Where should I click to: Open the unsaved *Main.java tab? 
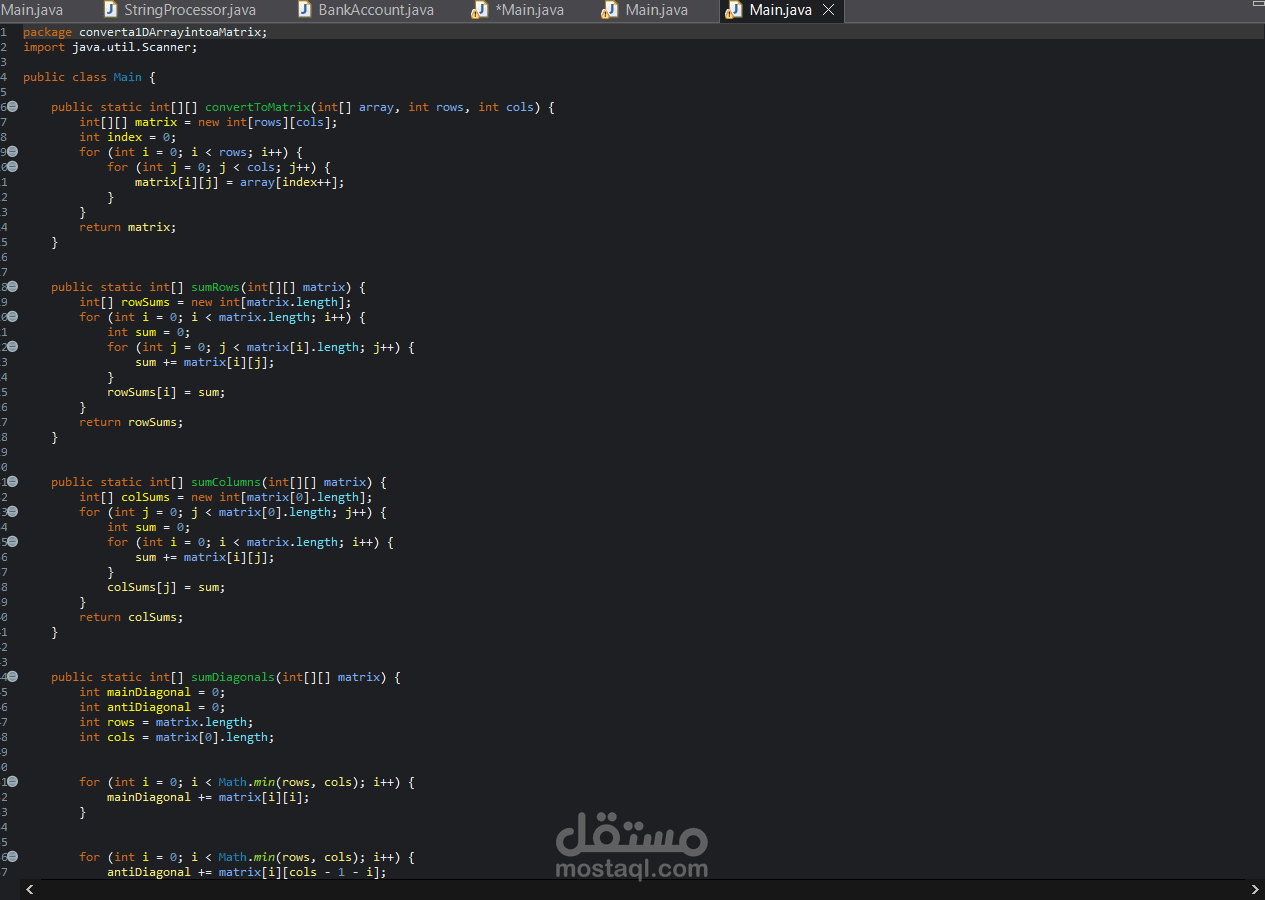point(529,10)
